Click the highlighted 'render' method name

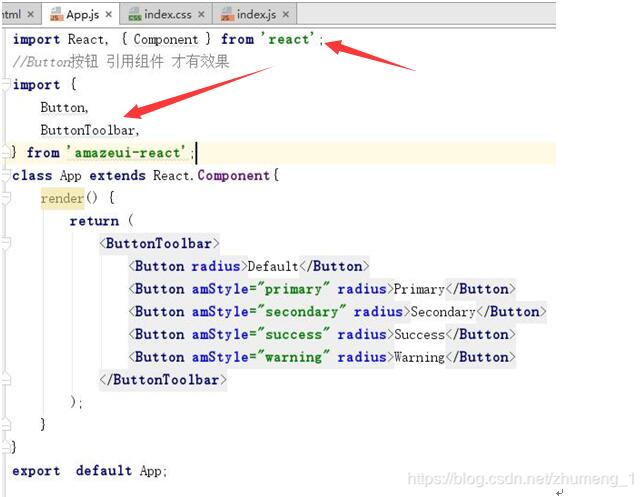coord(62,198)
